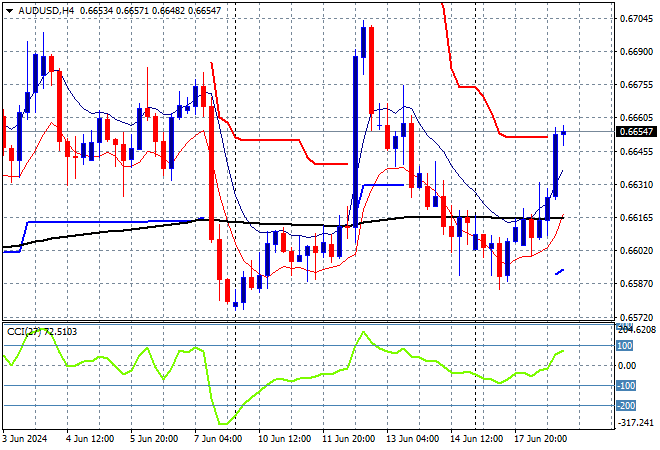Open the AUDUSD chart dropdown triangle
Screen dimensions: 660x450
click(9, 11)
